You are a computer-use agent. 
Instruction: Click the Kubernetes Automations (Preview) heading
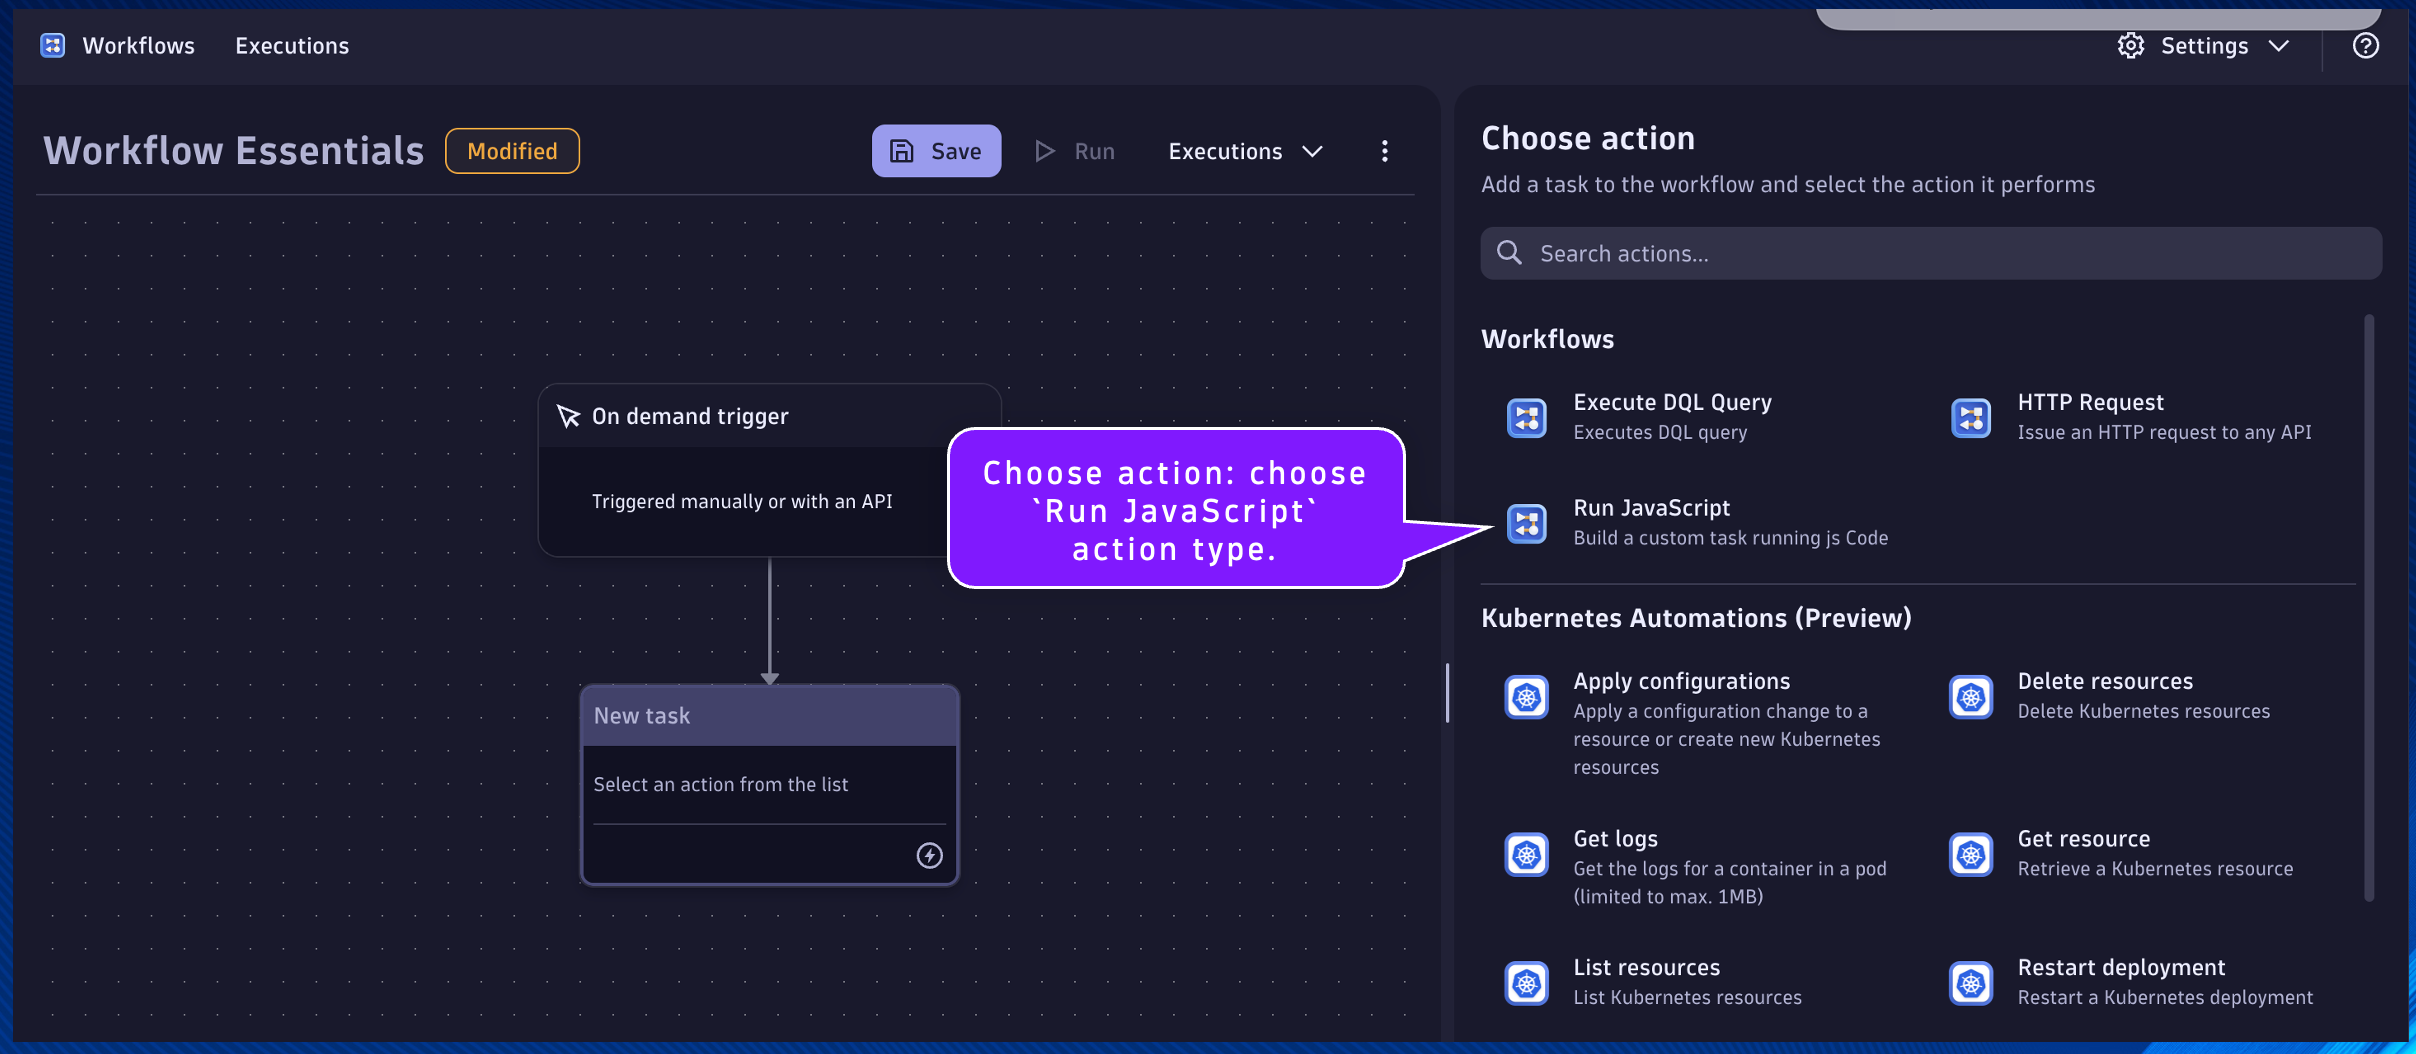pos(1696,618)
